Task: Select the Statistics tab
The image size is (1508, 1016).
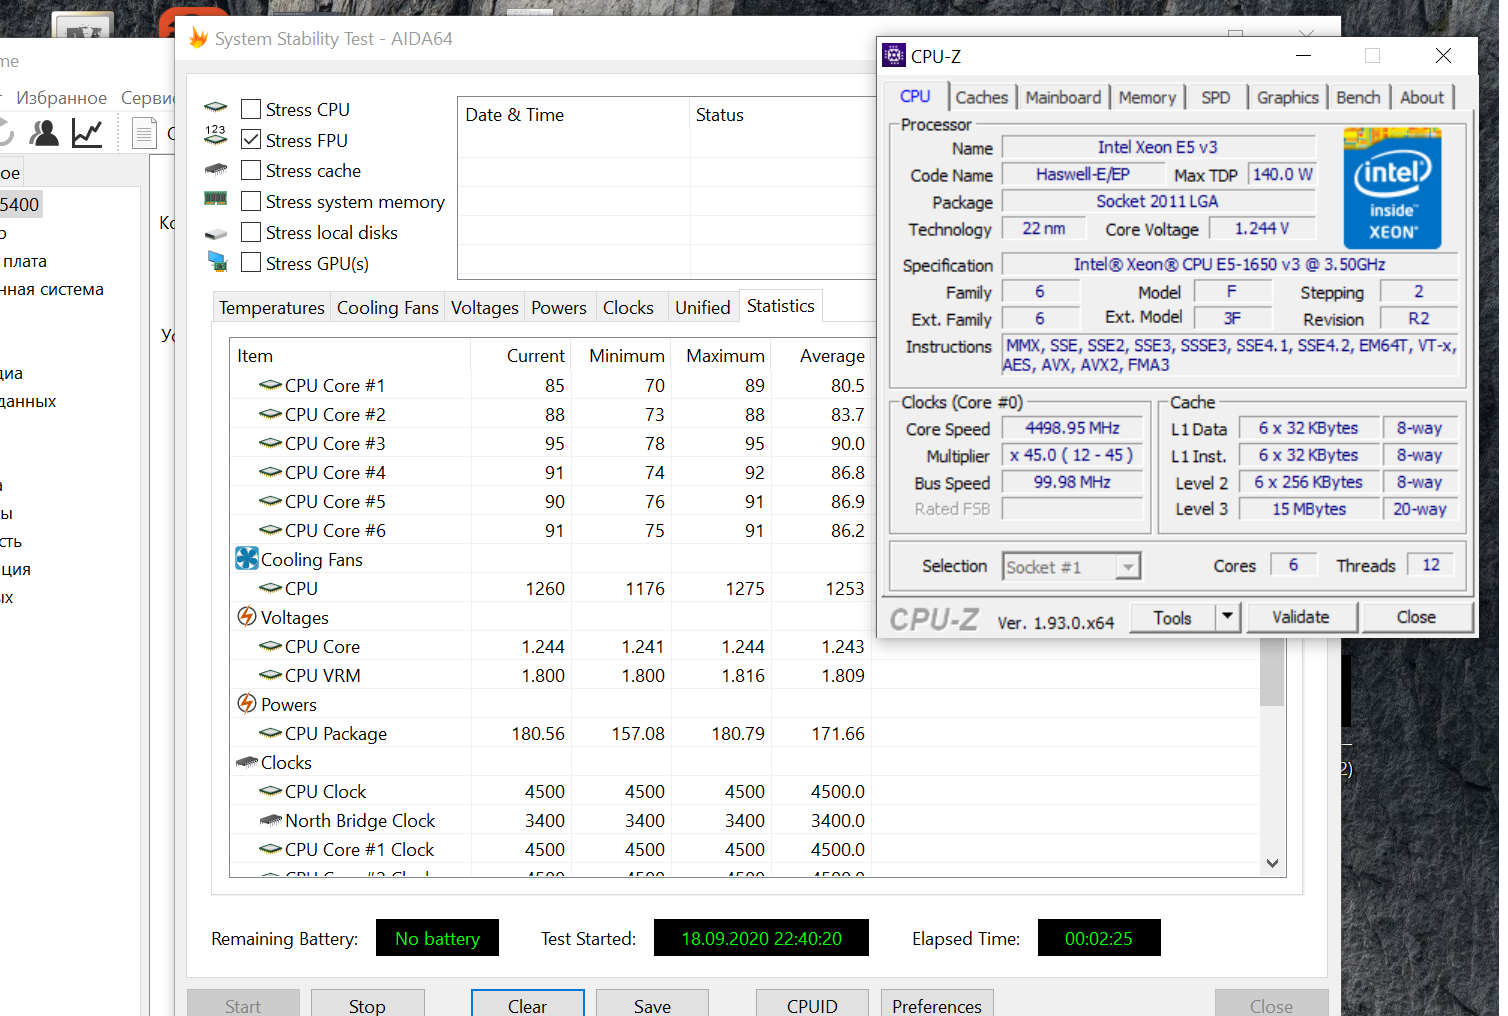Action: click(781, 306)
